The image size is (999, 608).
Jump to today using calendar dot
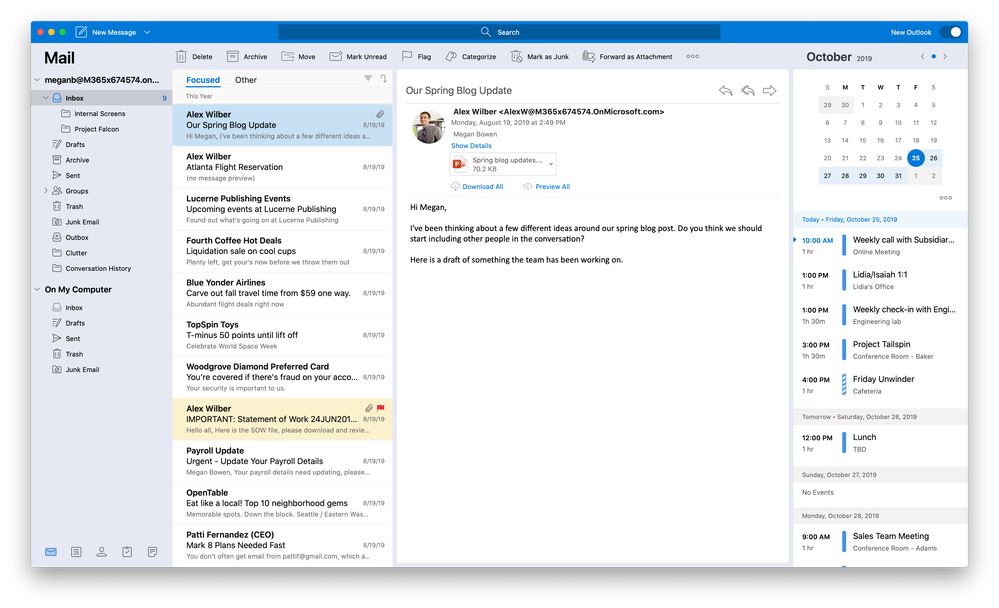[933, 57]
